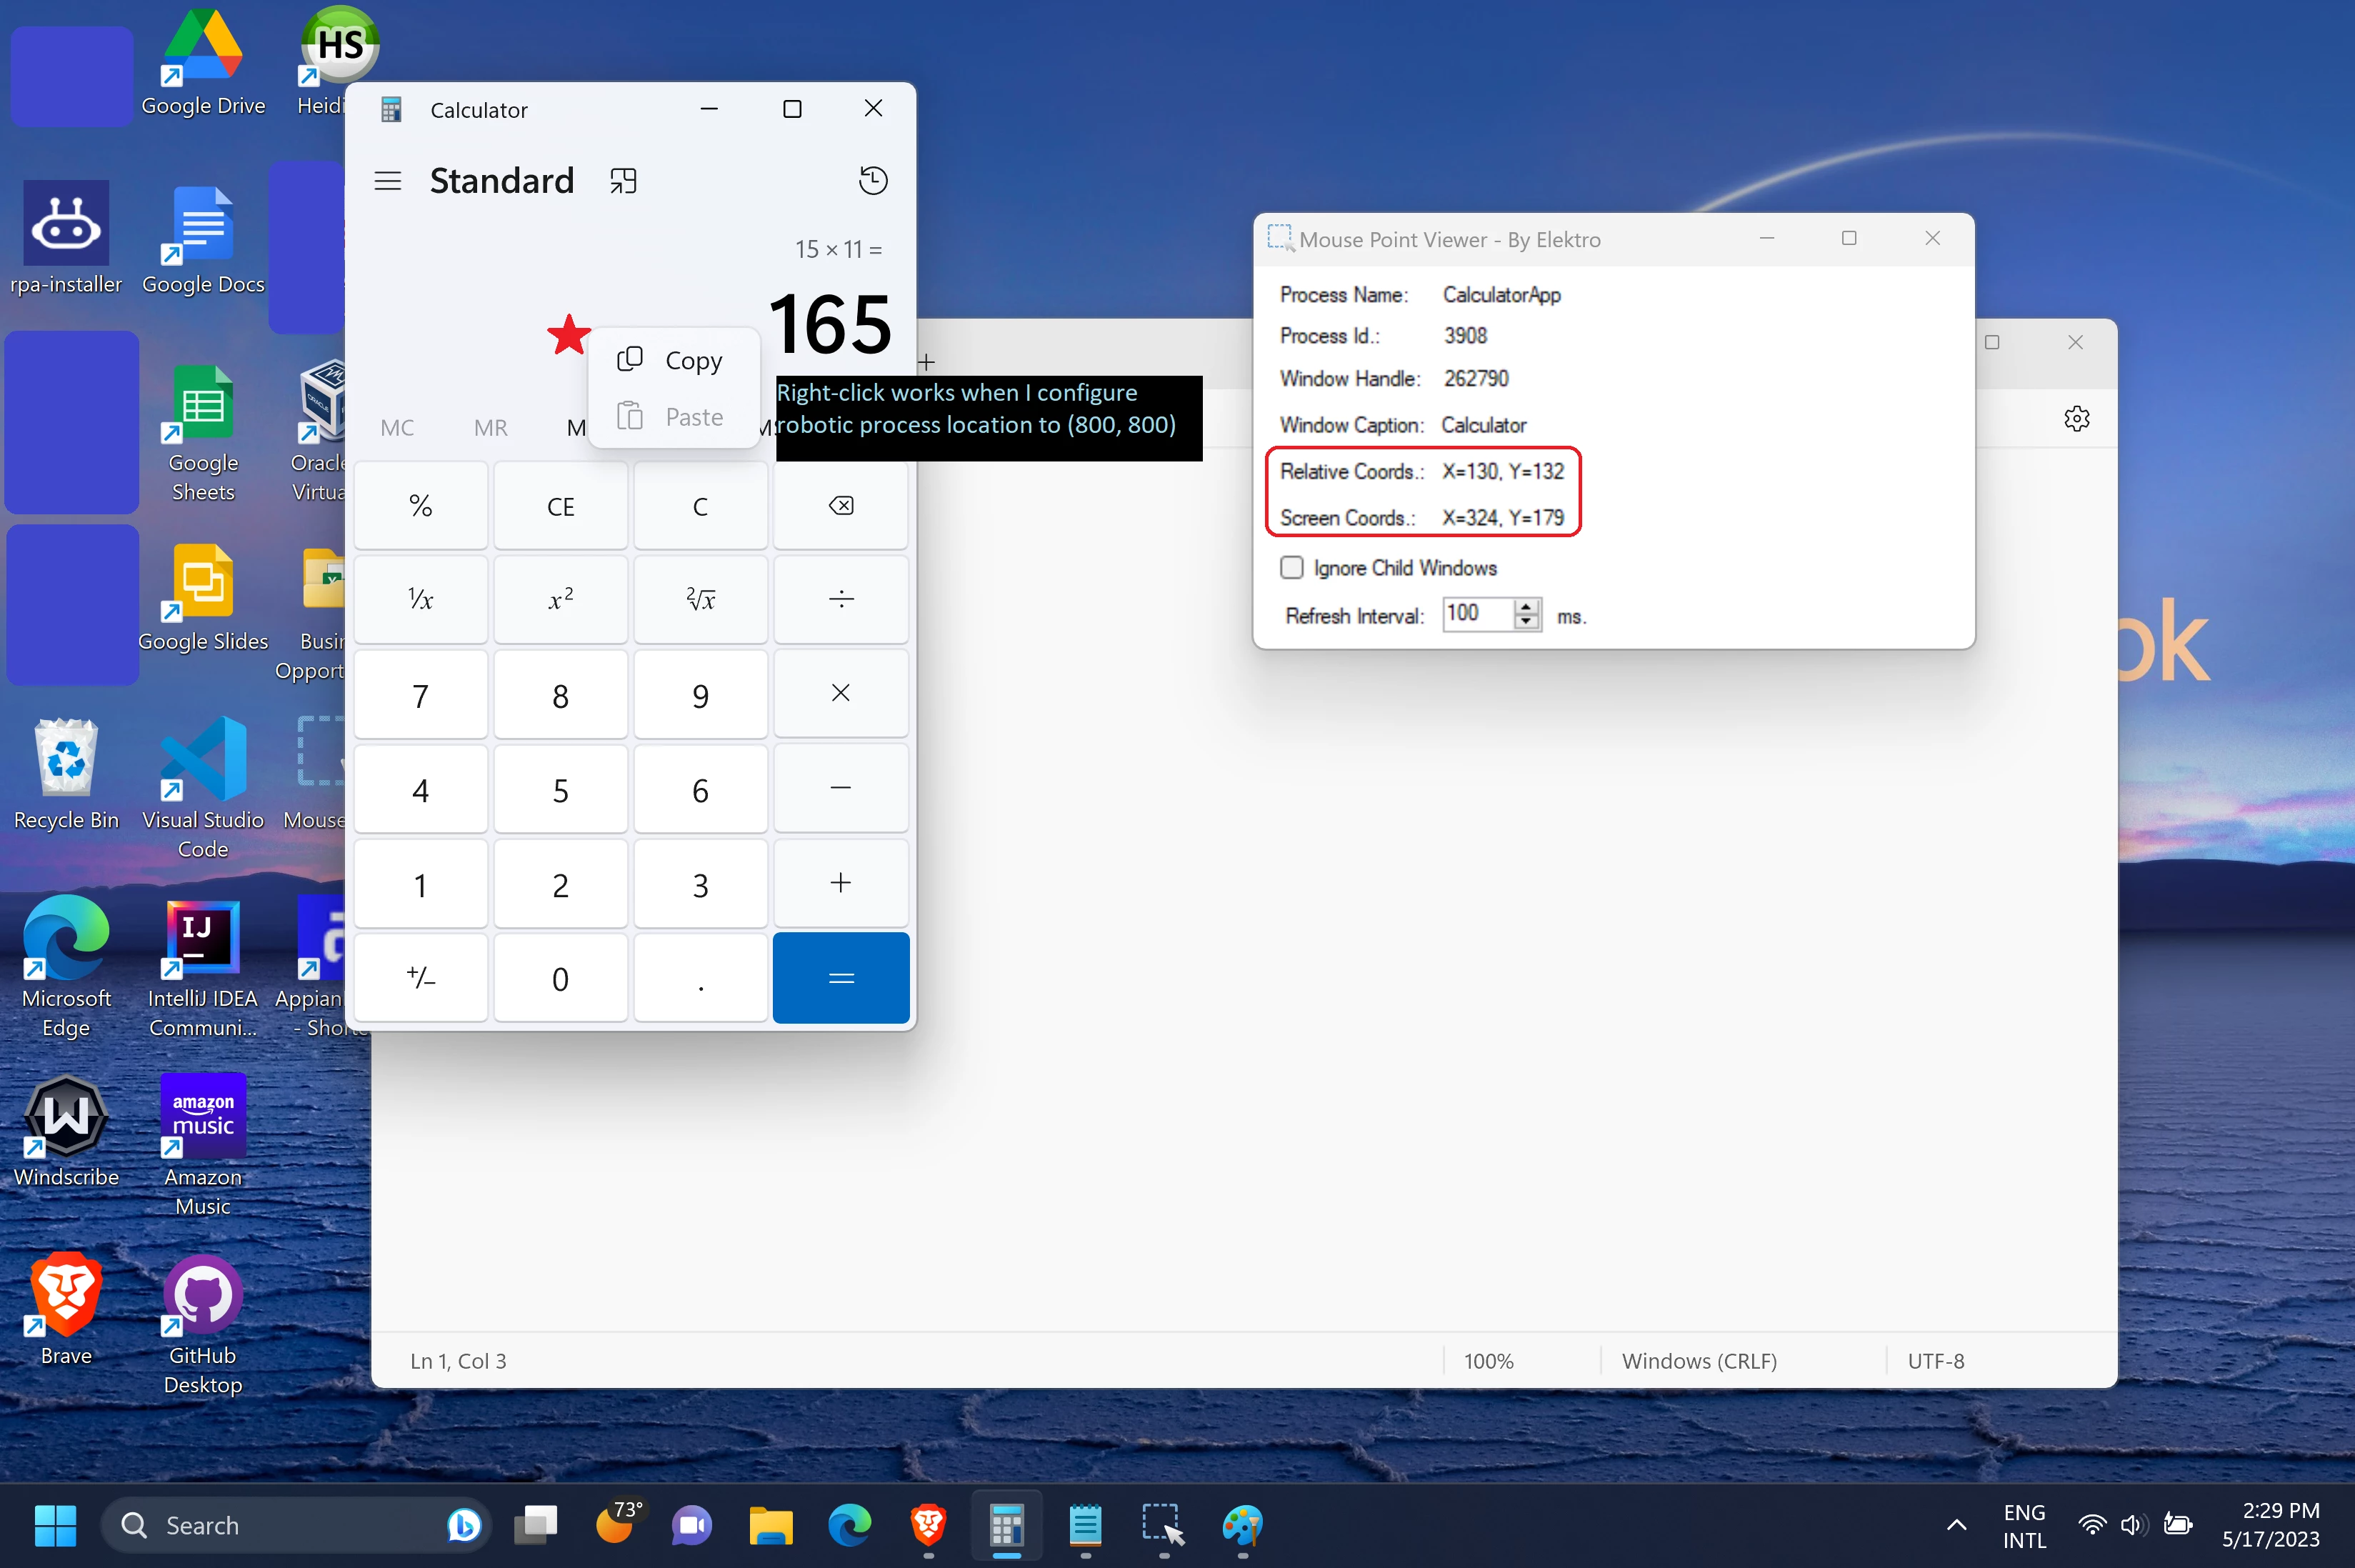
Task: Click the Refresh Interval input field
Action: point(1479,614)
